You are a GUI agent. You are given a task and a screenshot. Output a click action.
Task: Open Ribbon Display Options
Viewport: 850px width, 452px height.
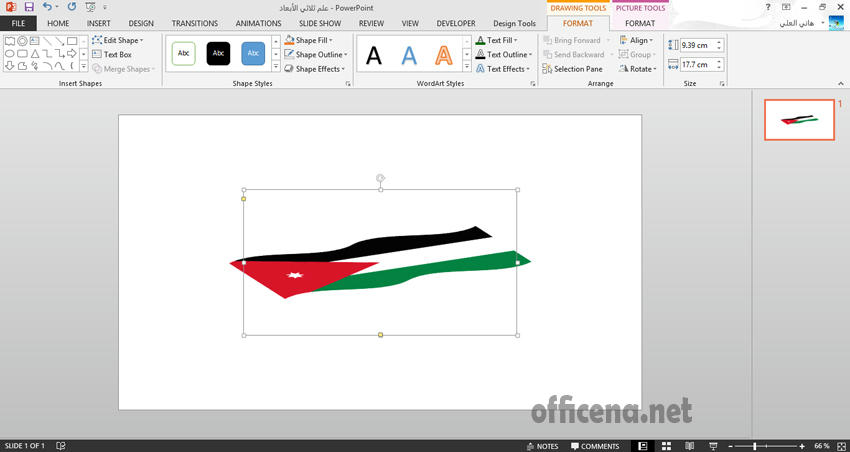(786, 7)
